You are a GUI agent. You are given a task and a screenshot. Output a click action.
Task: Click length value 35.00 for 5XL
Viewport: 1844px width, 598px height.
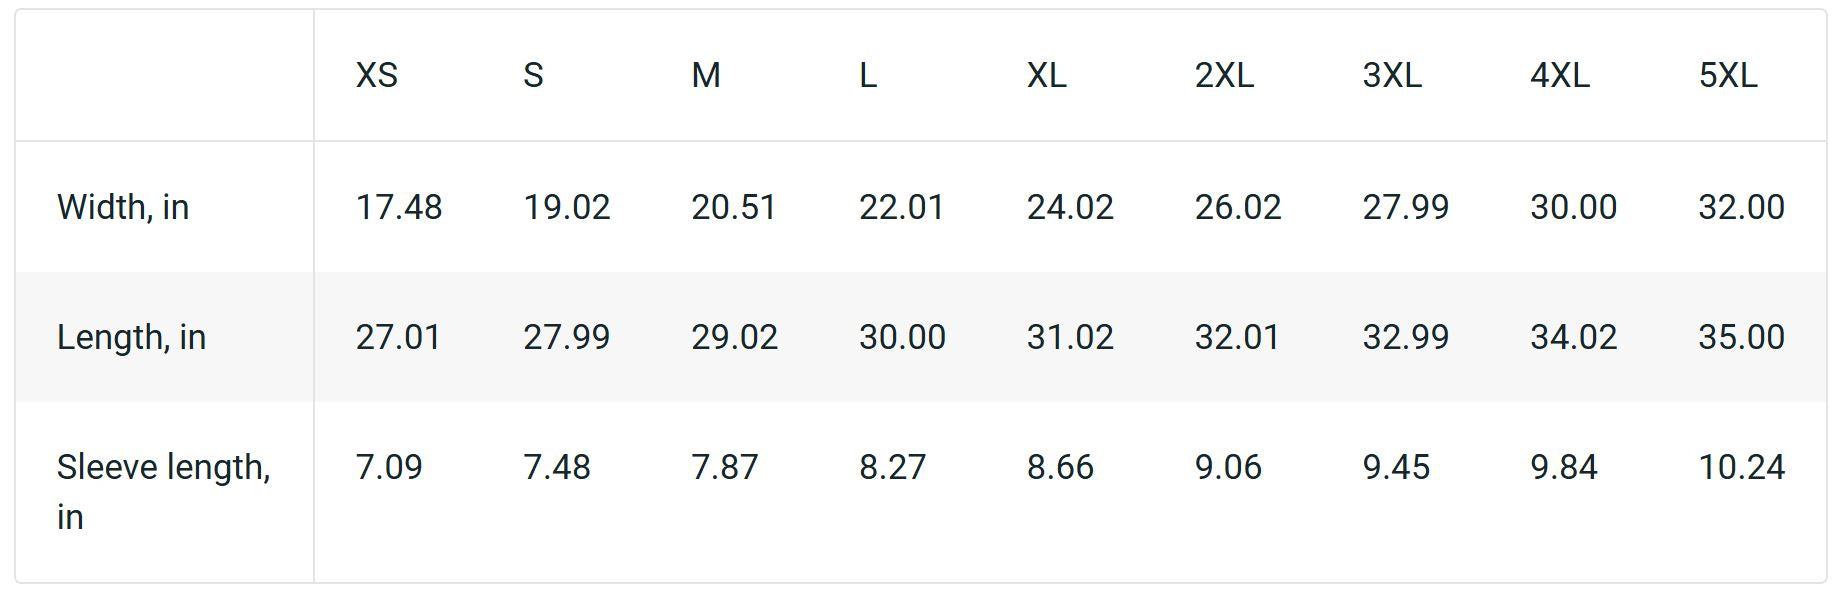coord(1741,337)
